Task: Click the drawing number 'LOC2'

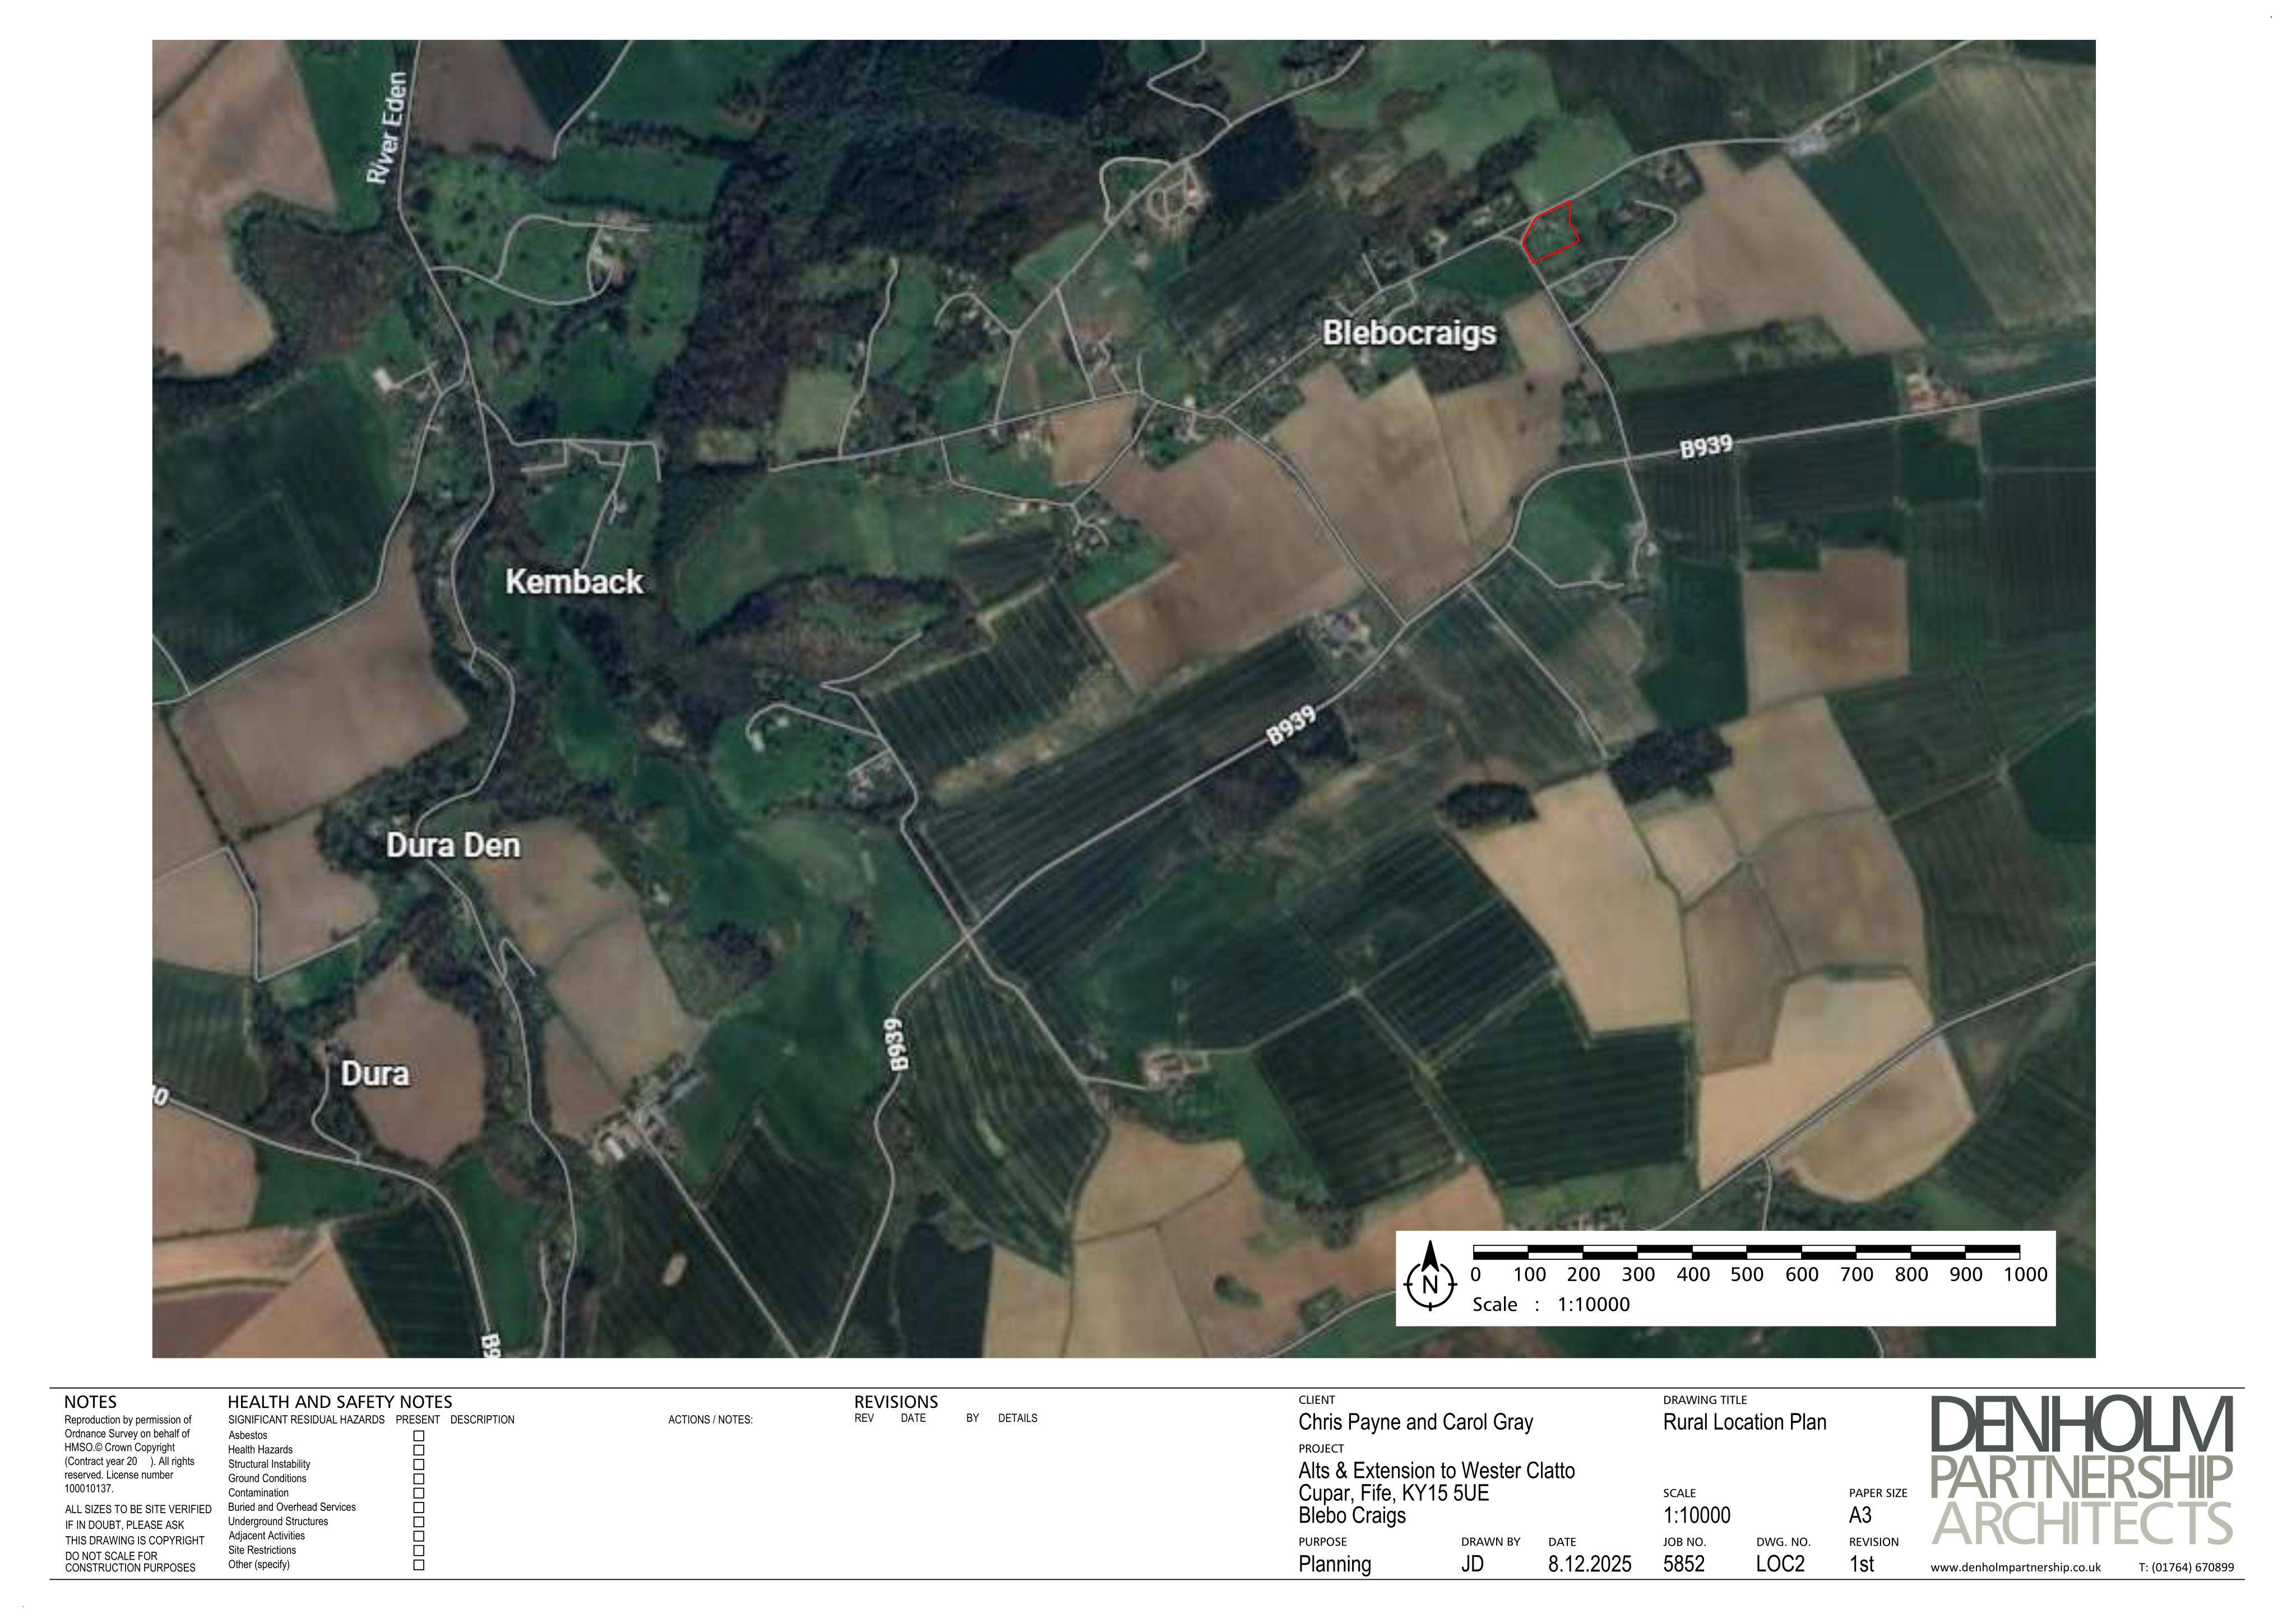Action: [1780, 1564]
